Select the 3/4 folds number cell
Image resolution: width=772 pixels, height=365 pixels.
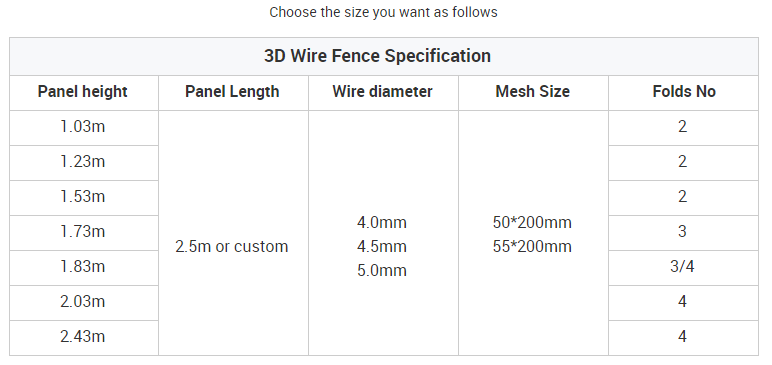pyautogui.click(x=682, y=267)
